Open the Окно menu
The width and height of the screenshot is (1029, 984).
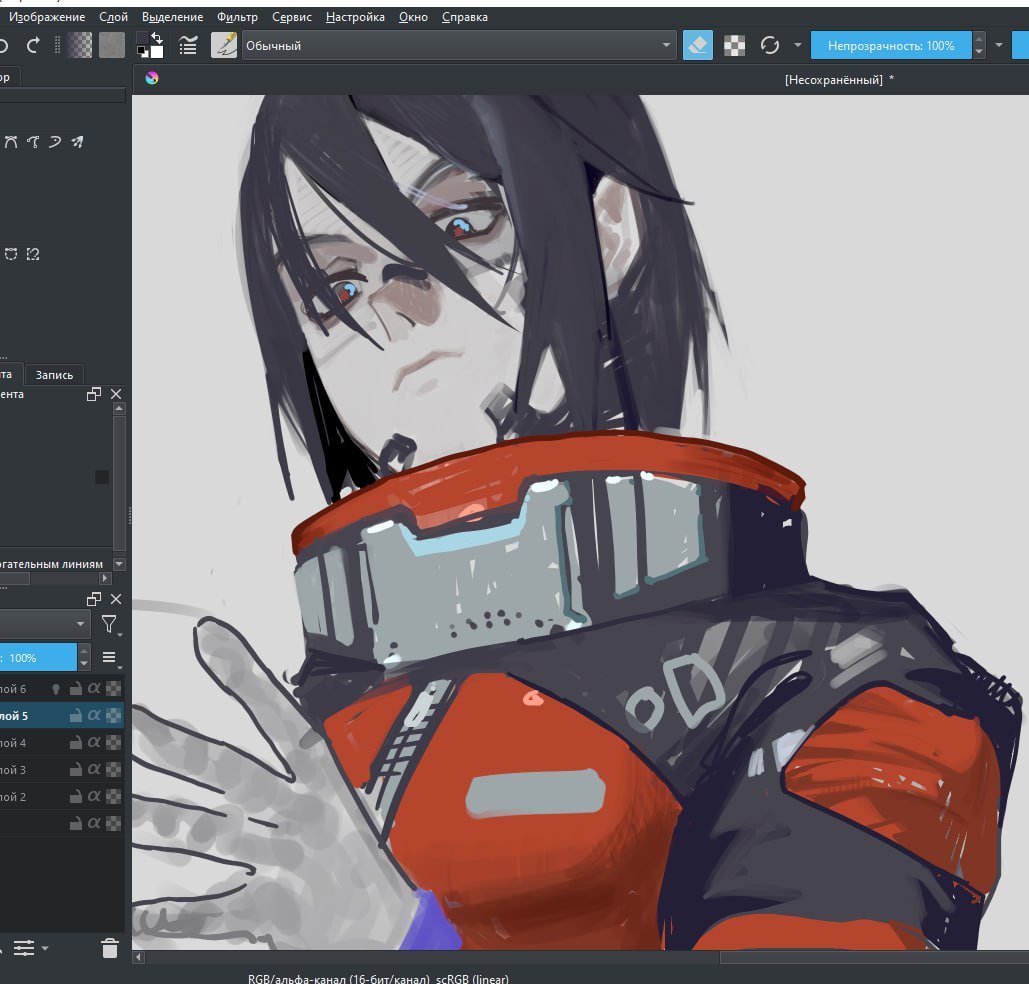point(413,16)
